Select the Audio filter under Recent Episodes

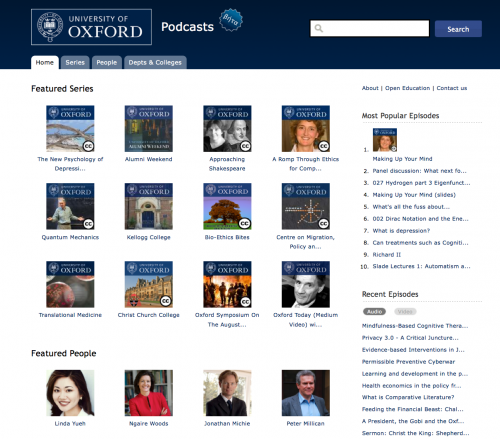(x=374, y=312)
